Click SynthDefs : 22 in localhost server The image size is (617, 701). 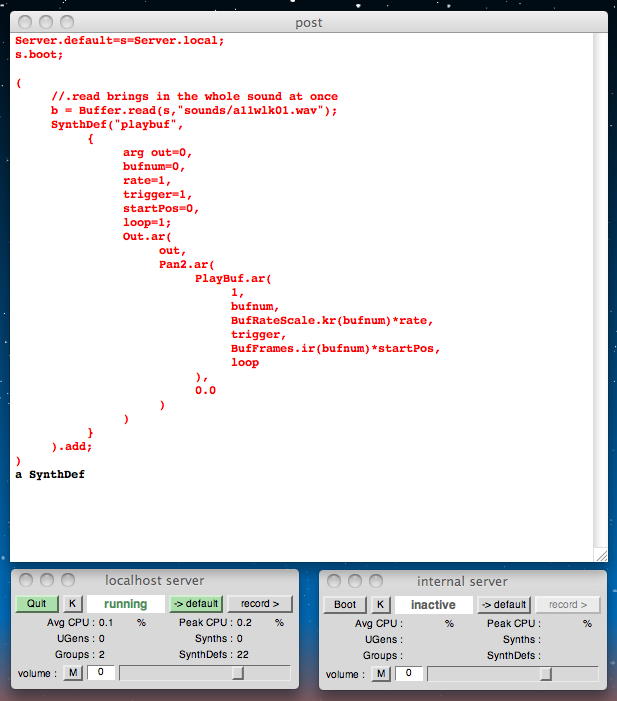(x=214, y=654)
